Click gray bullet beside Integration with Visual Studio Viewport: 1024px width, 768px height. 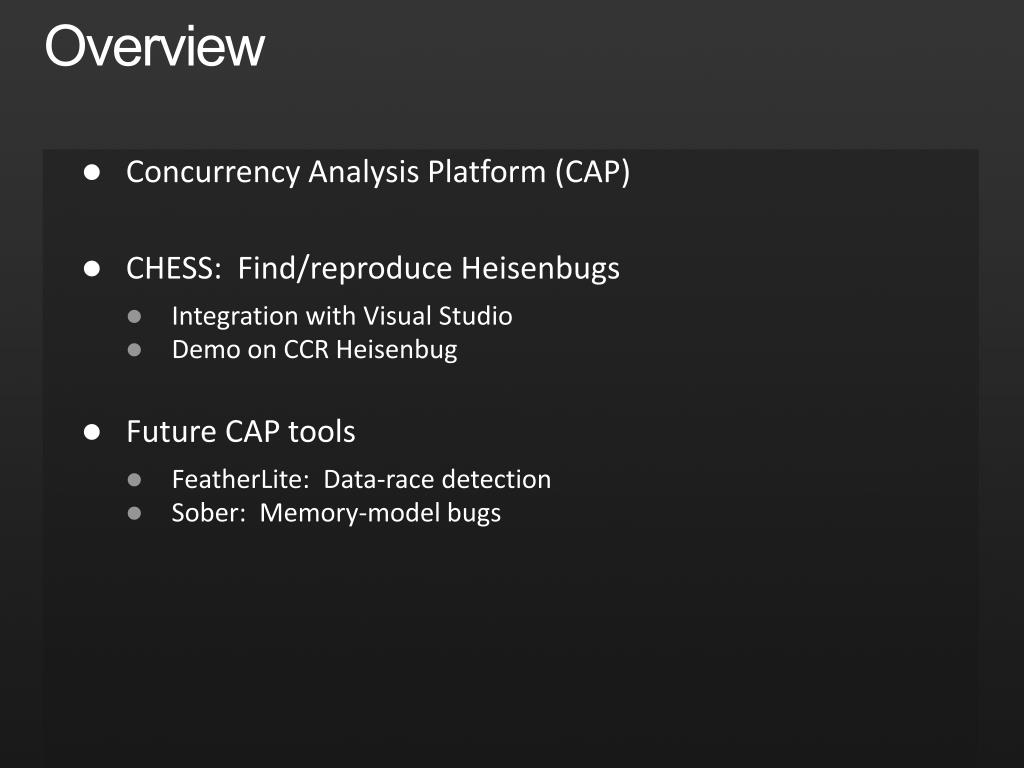click(x=135, y=317)
